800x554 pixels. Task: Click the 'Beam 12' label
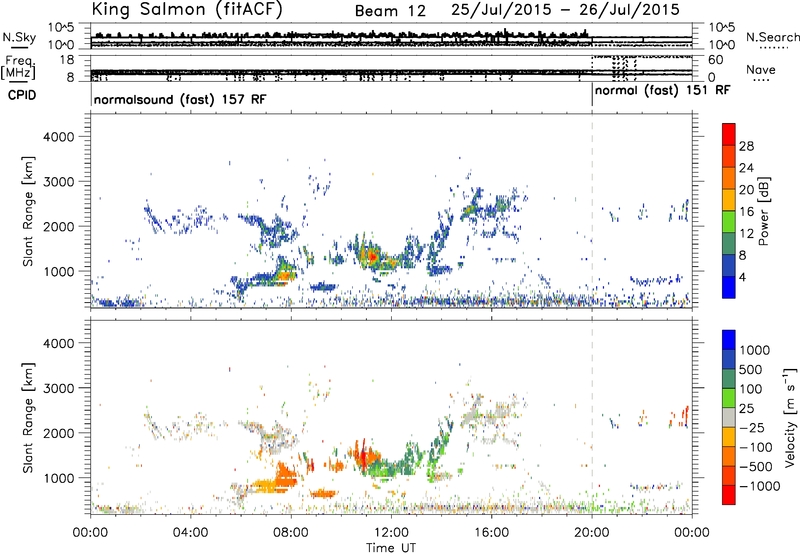click(x=390, y=11)
